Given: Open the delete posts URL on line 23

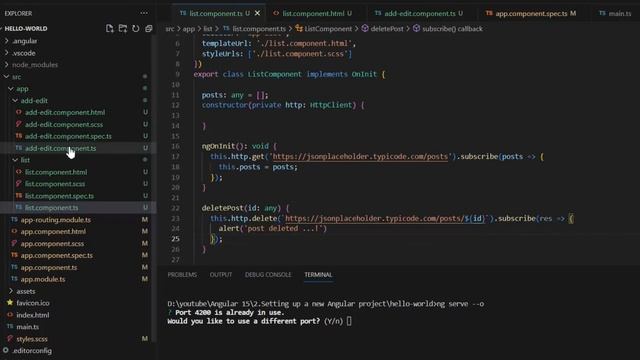Looking at the screenshot, I should (384, 218).
